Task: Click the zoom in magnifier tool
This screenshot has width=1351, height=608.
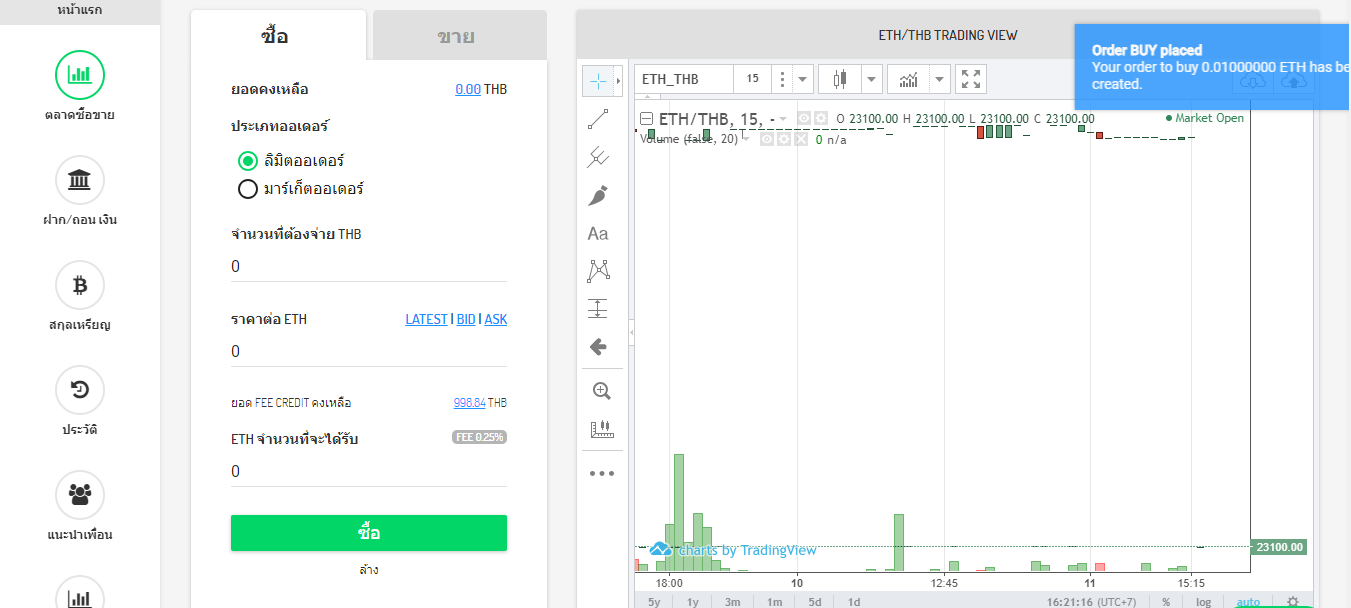Action: tap(601, 391)
